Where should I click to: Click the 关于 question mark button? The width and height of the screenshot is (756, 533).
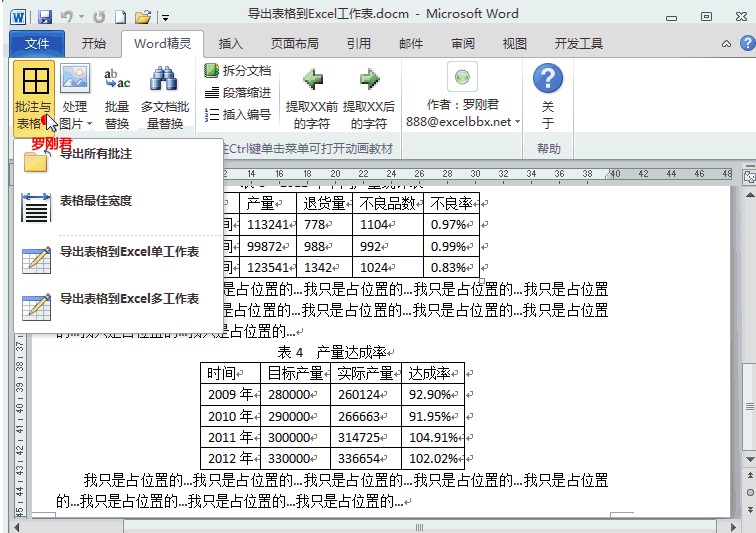(548, 97)
